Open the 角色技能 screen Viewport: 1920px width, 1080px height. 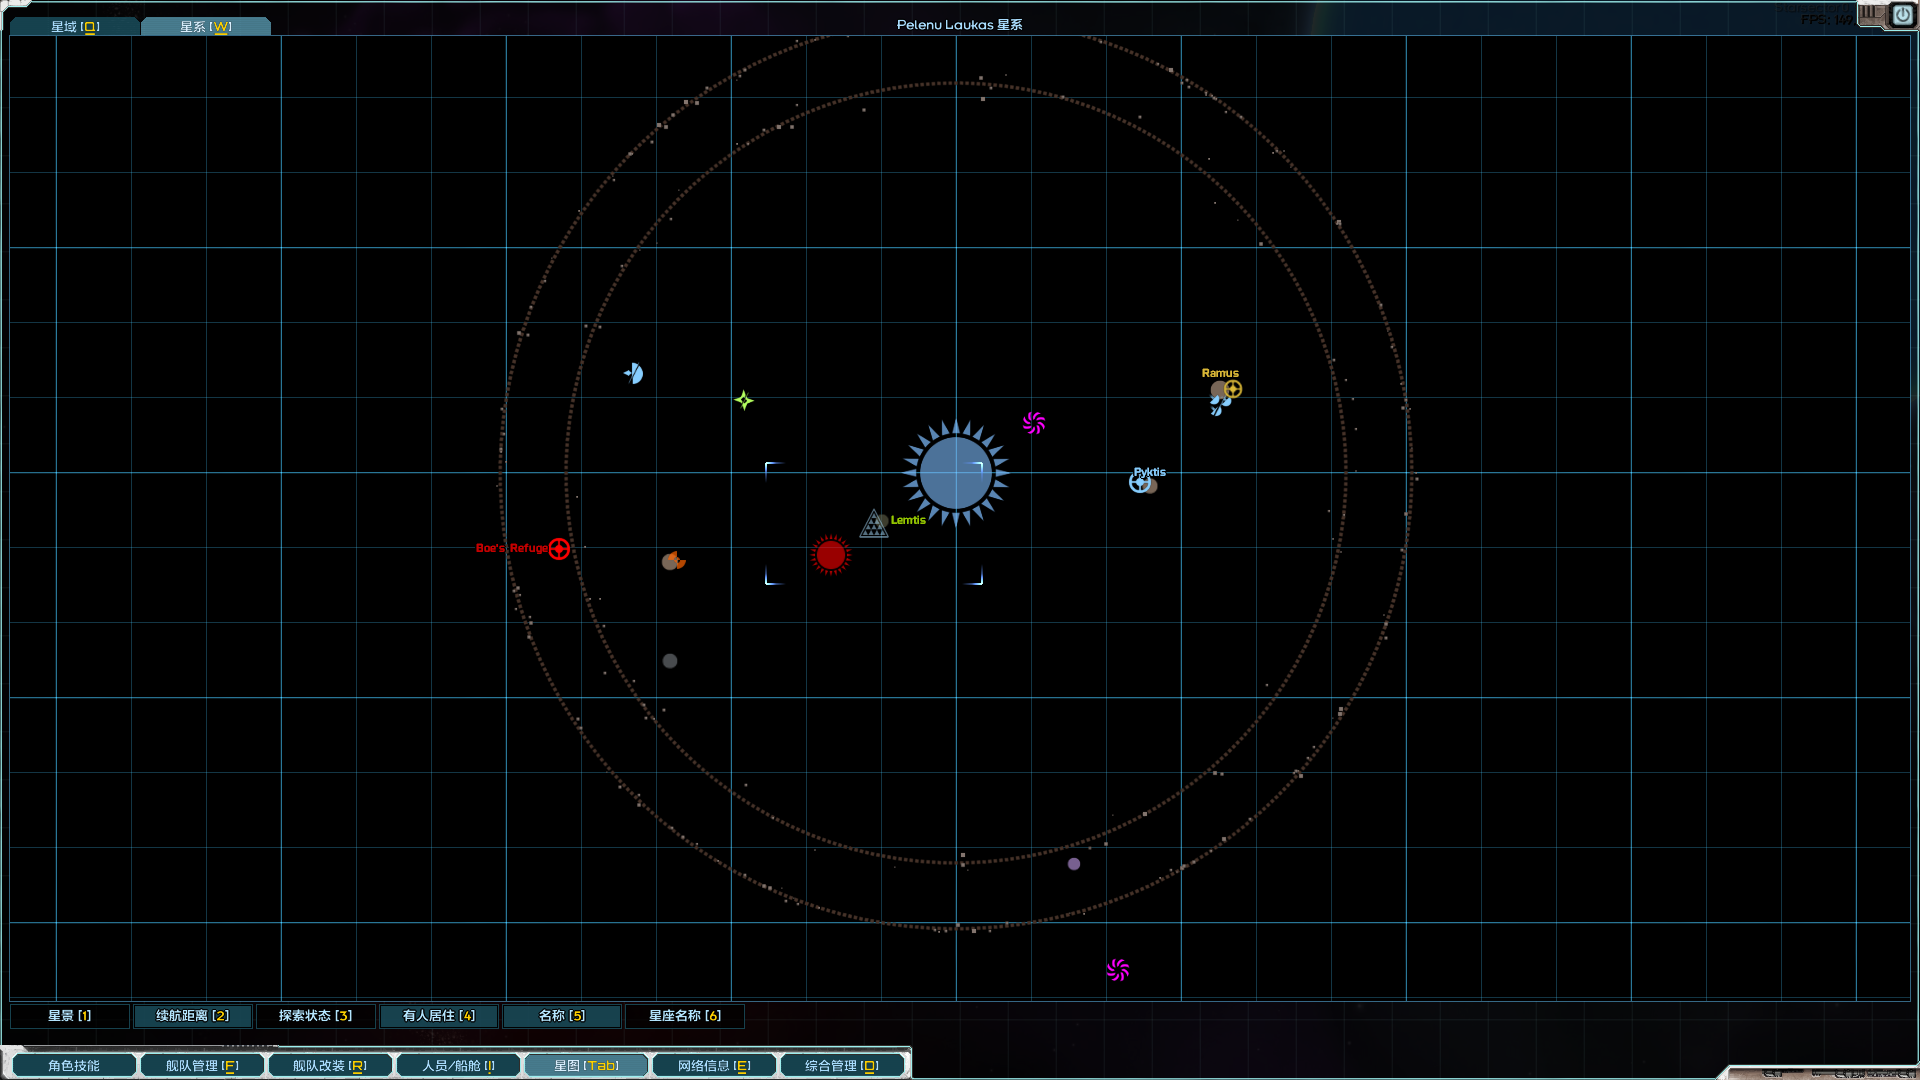coord(74,1066)
